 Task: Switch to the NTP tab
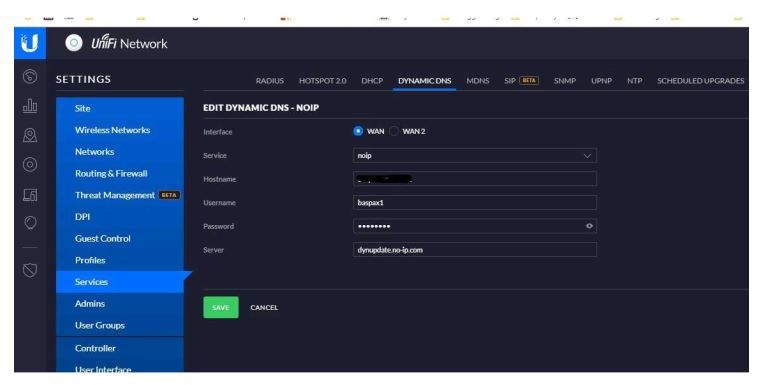click(x=634, y=81)
